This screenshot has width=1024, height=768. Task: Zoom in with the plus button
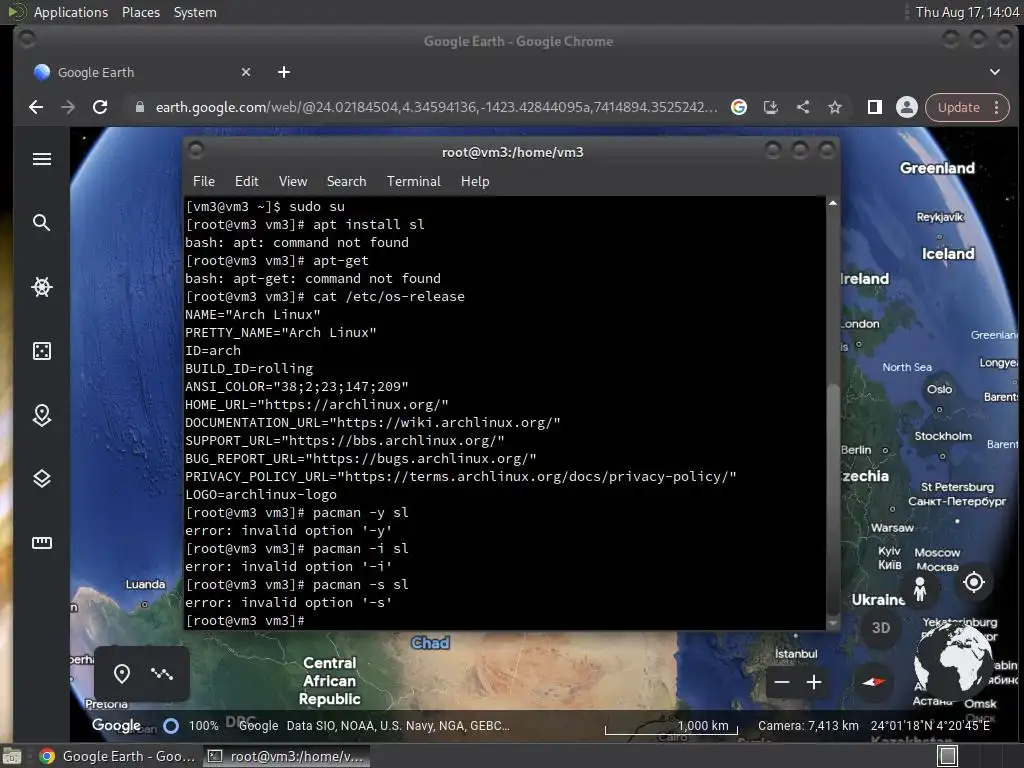[x=814, y=682]
